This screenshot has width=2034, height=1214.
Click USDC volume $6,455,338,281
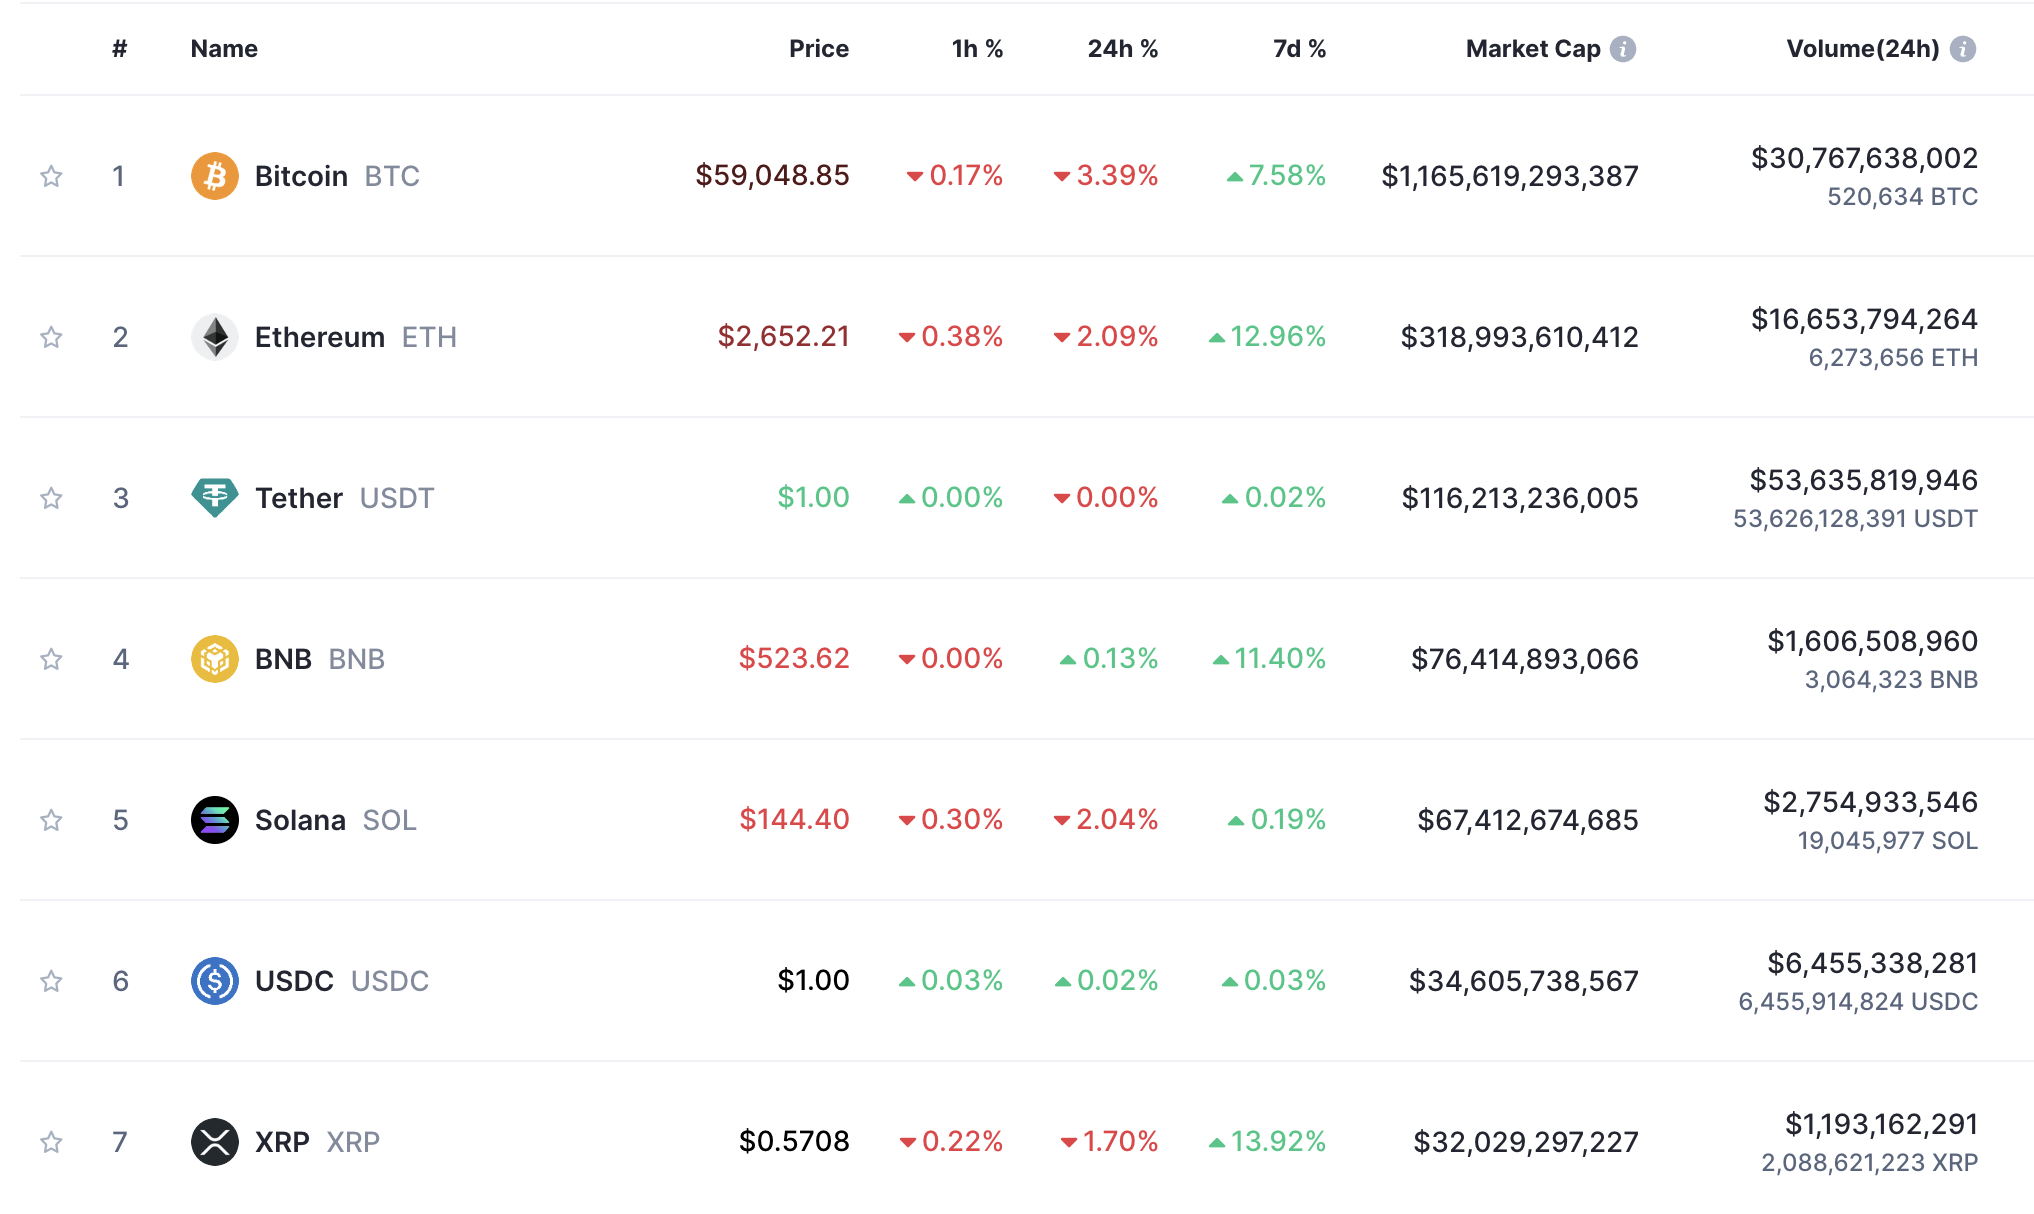pyautogui.click(x=1872, y=963)
